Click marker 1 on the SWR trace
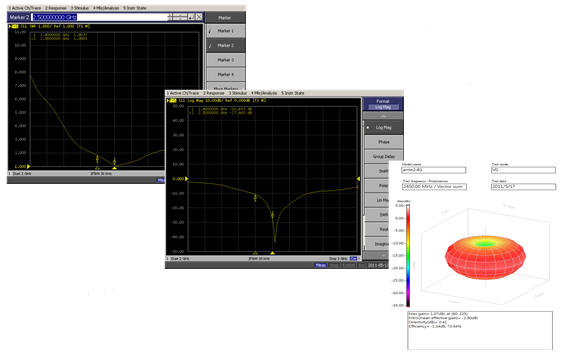 tap(97, 159)
